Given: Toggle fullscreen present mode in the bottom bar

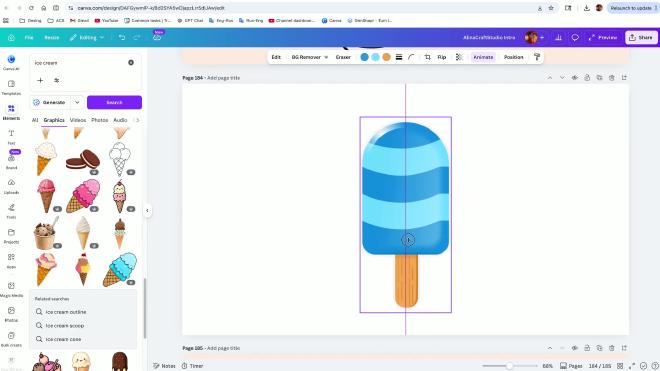Looking at the screenshot, I should (x=632, y=366).
